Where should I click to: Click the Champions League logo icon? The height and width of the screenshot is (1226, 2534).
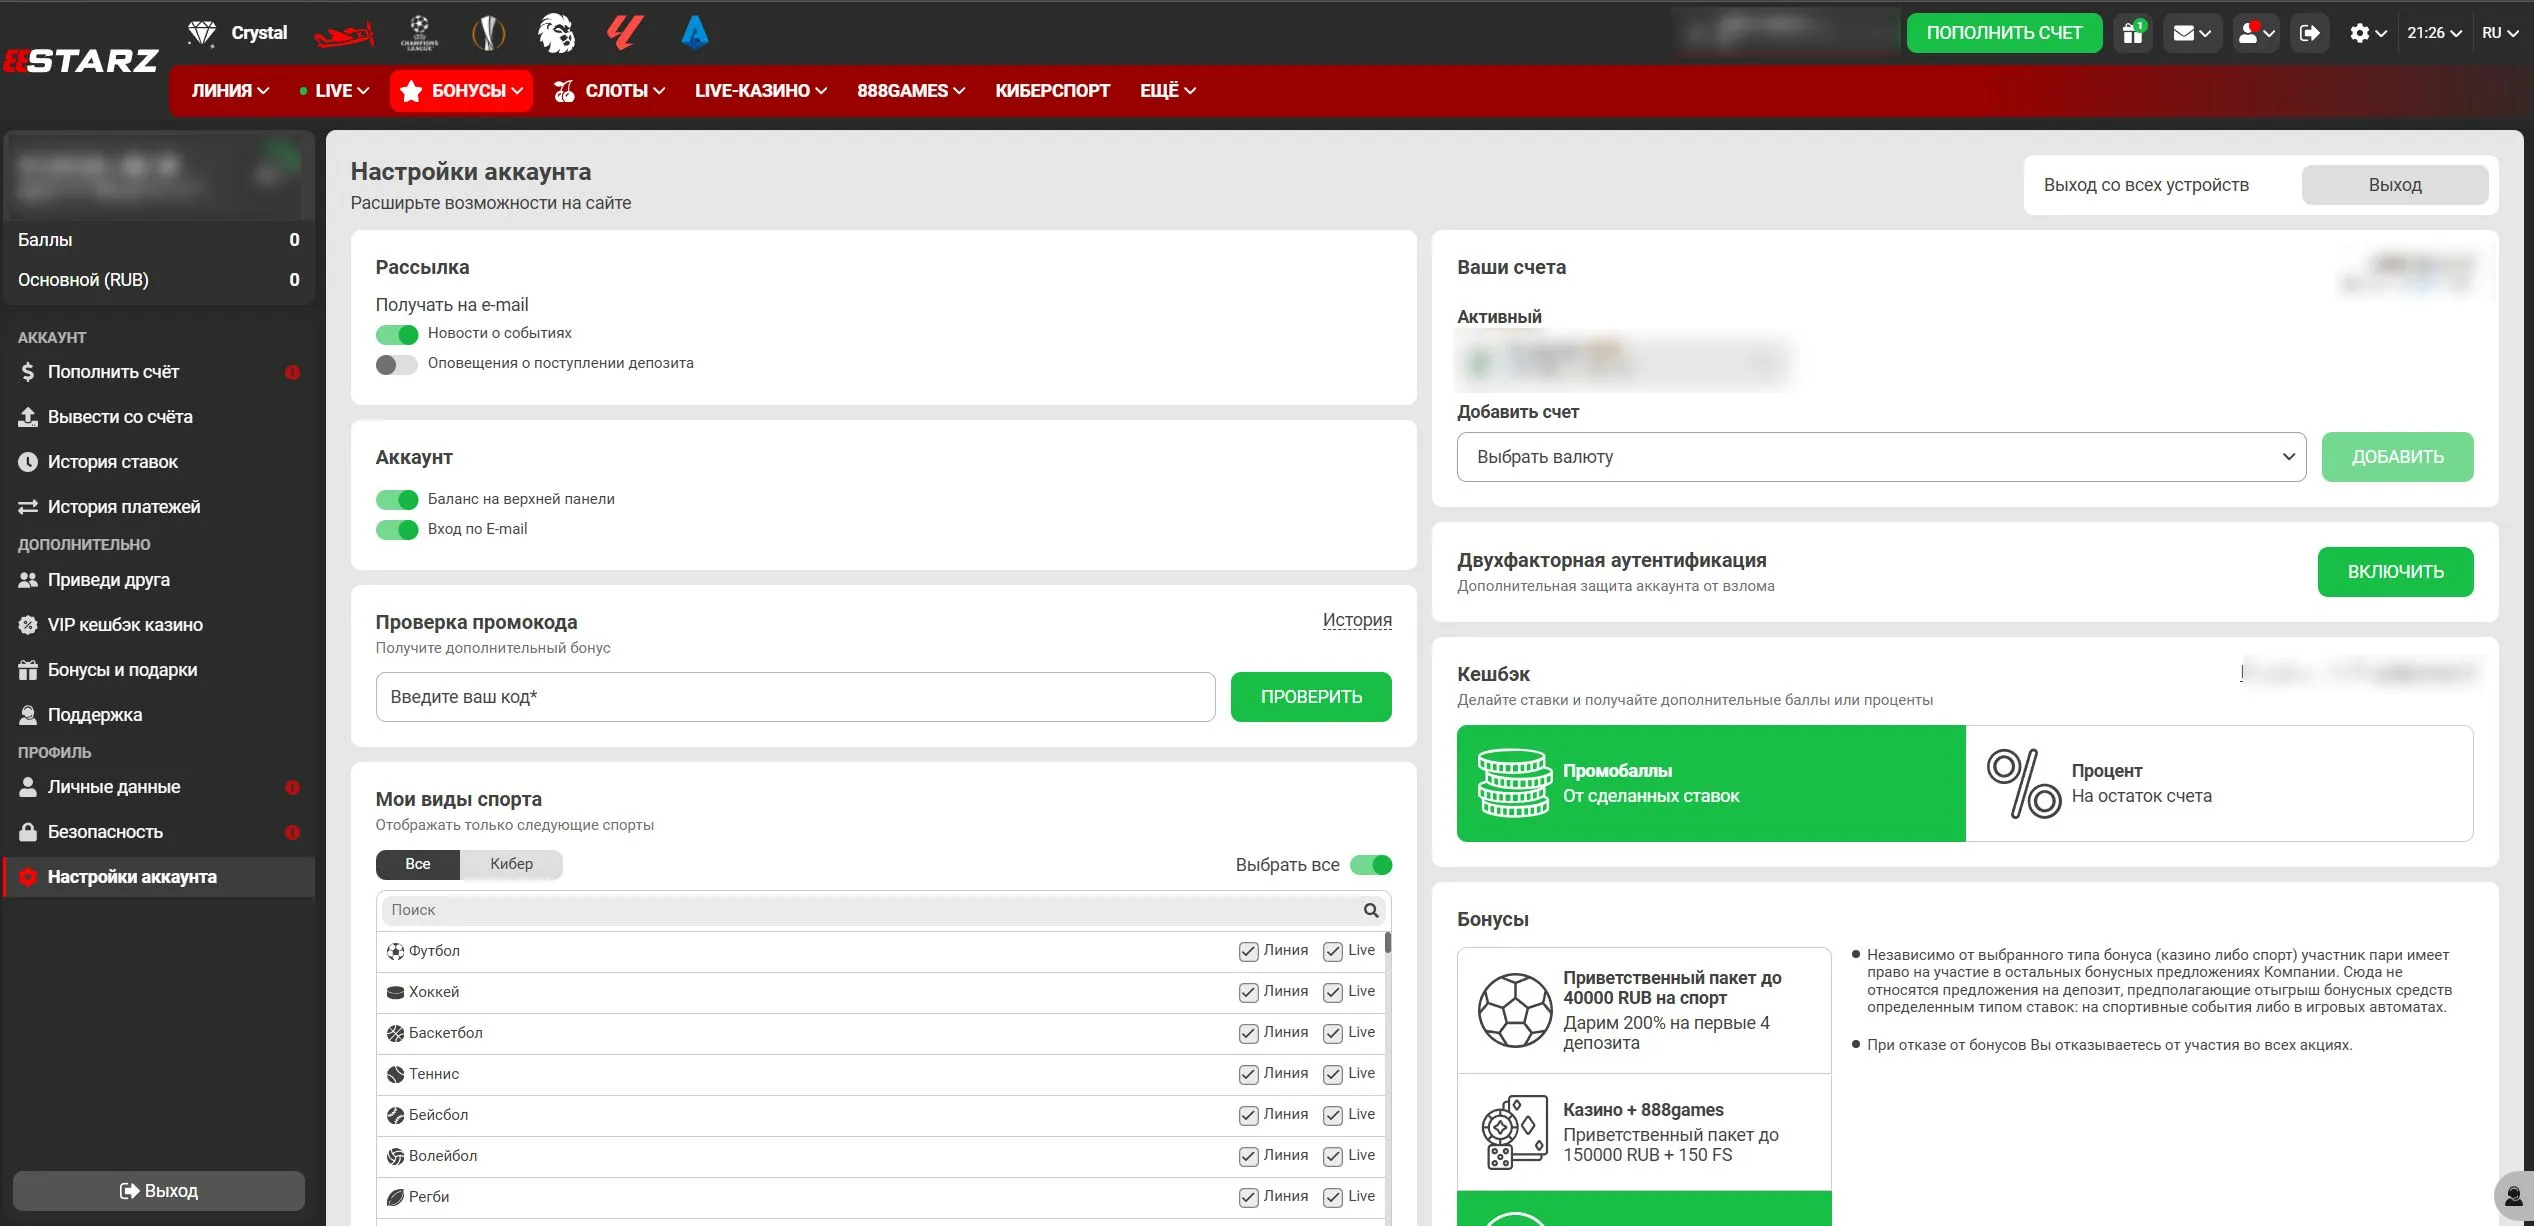[x=419, y=33]
